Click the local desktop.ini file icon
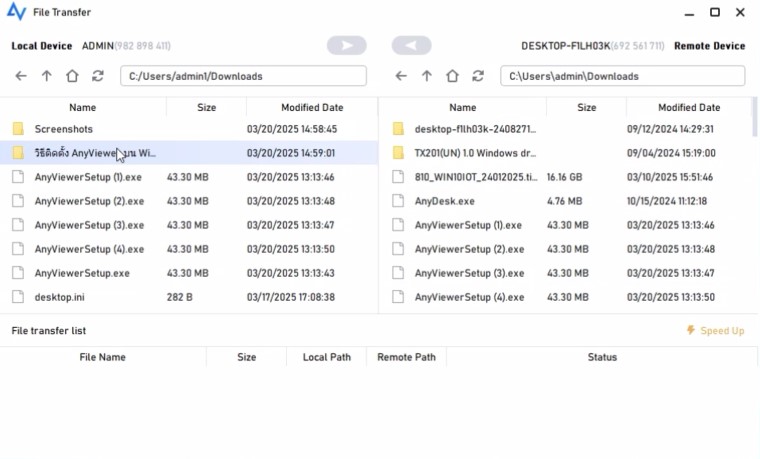This screenshot has height=459, width=760. [18, 297]
